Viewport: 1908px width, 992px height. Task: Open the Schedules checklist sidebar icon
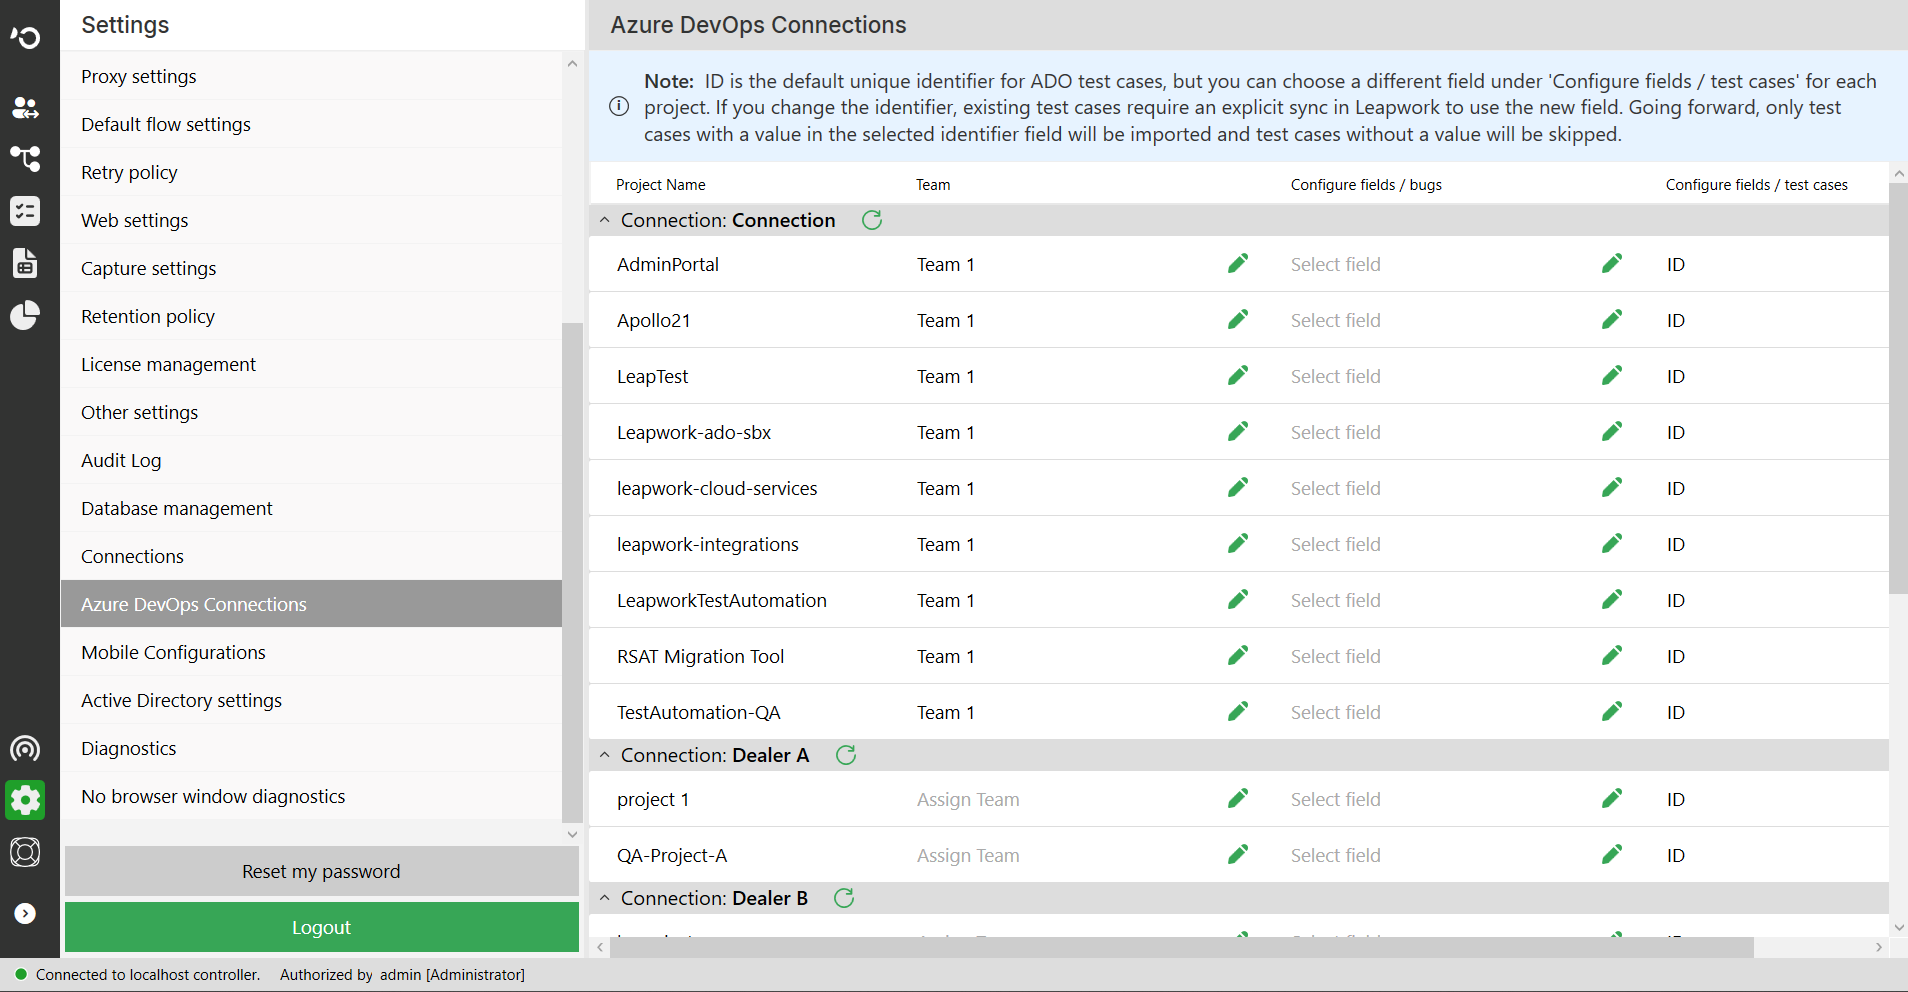25,211
